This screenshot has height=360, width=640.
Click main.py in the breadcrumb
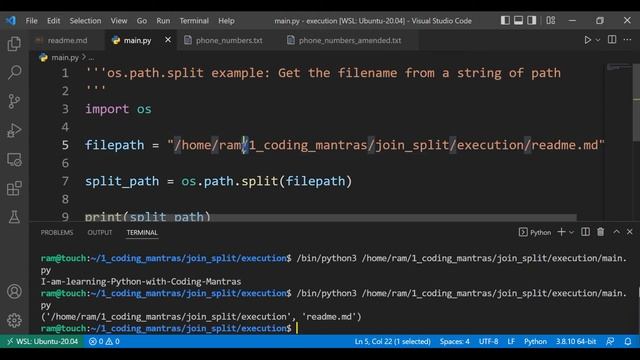[65, 58]
